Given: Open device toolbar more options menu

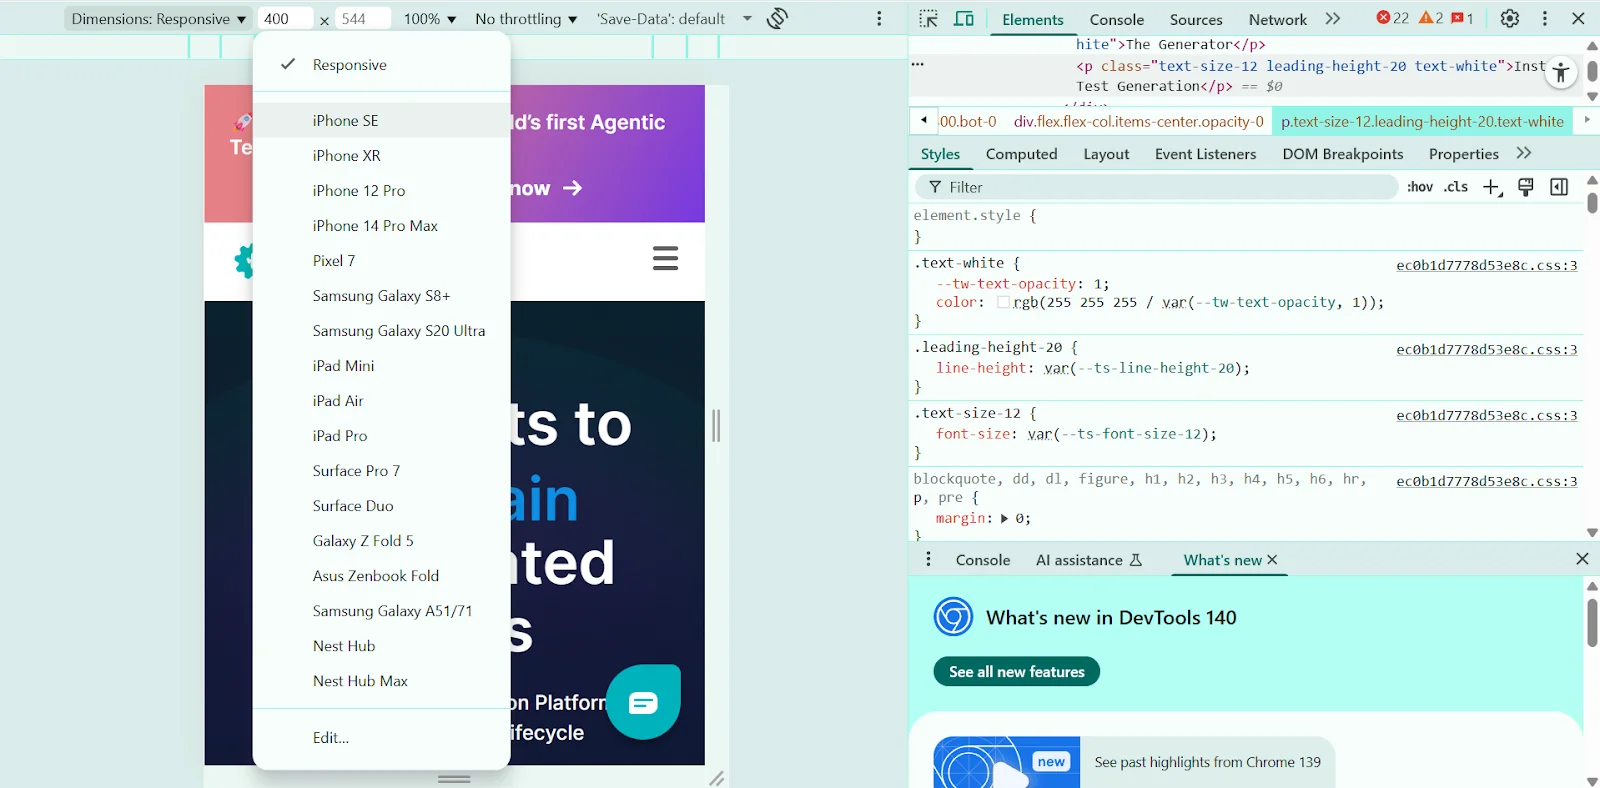Looking at the screenshot, I should pos(879,18).
